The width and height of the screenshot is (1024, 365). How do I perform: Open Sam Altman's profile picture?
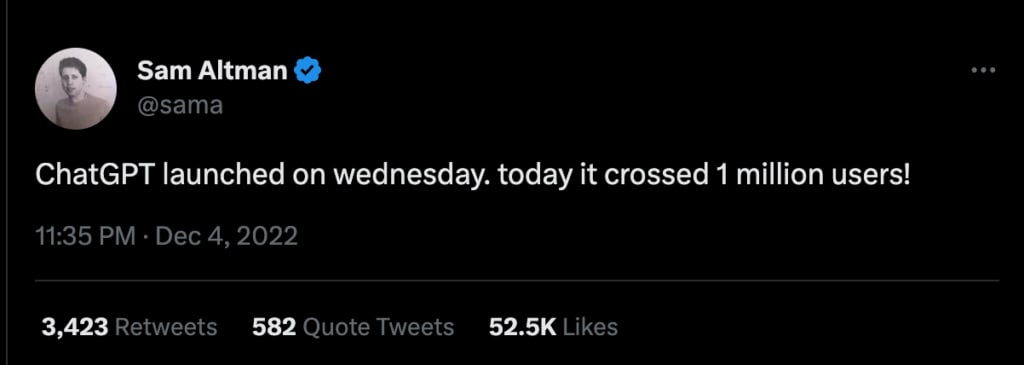pyautogui.click(x=76, y=88)
